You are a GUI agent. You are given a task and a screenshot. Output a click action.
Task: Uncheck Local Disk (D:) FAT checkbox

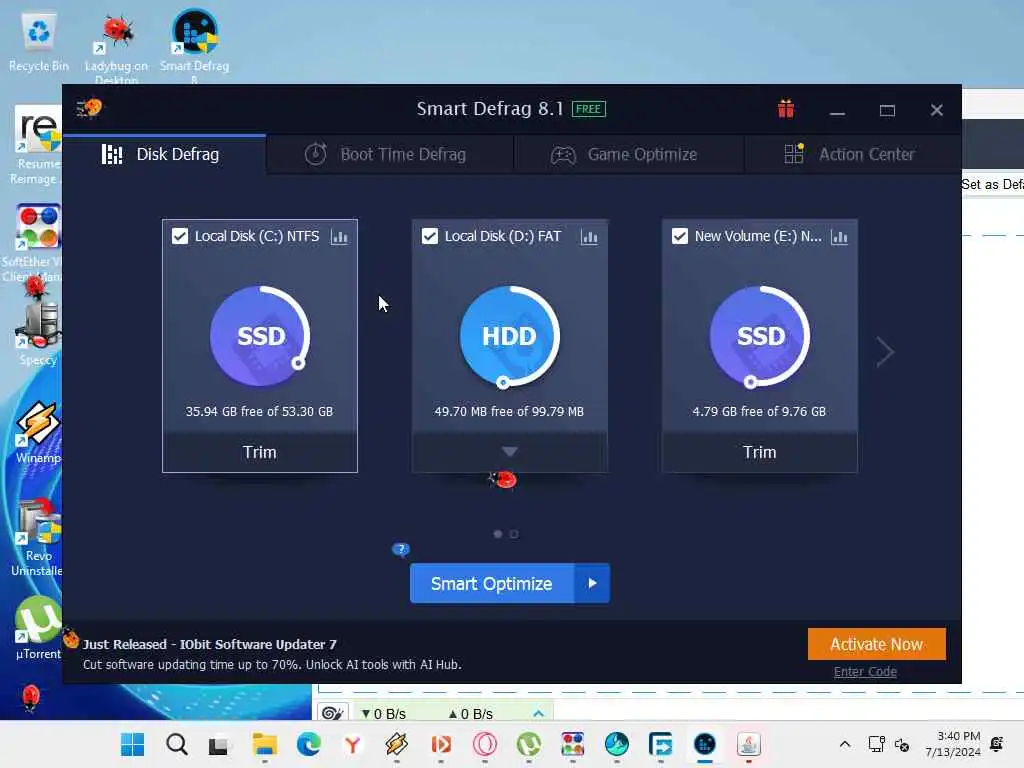pos(430,236)
